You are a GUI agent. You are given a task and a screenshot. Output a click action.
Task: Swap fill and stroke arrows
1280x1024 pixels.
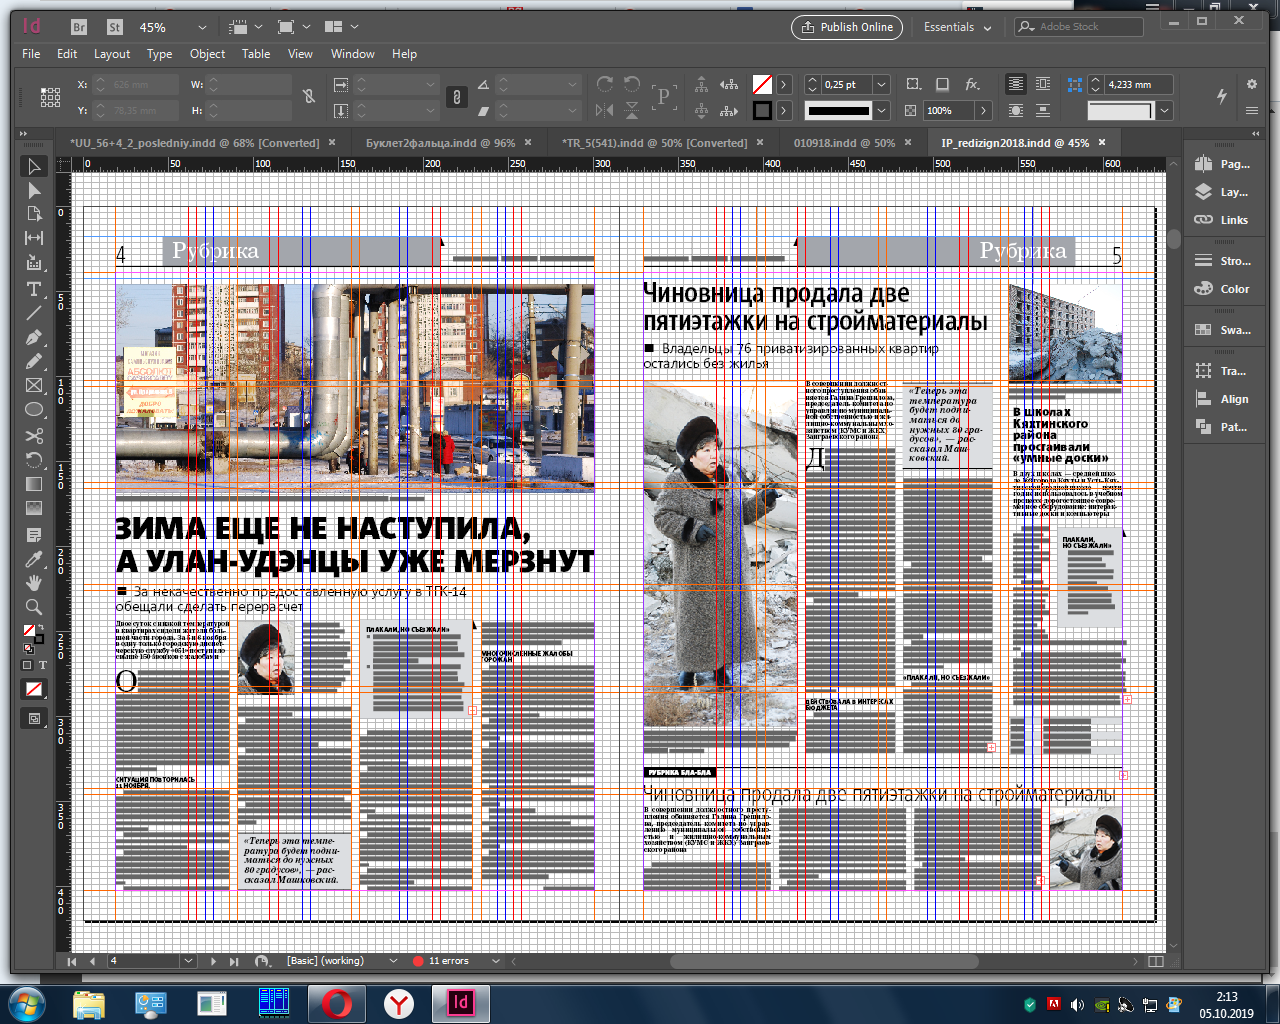click(40, 629)
